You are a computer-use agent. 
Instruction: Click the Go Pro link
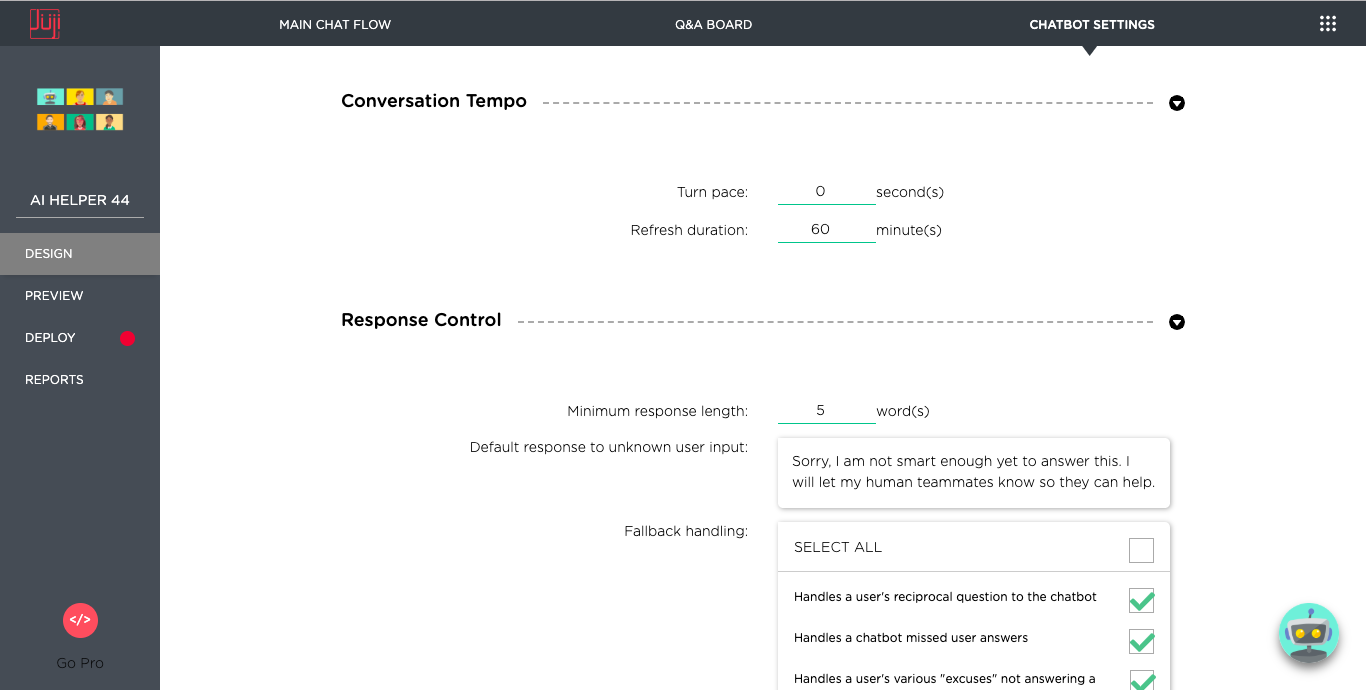pos(80,663)
